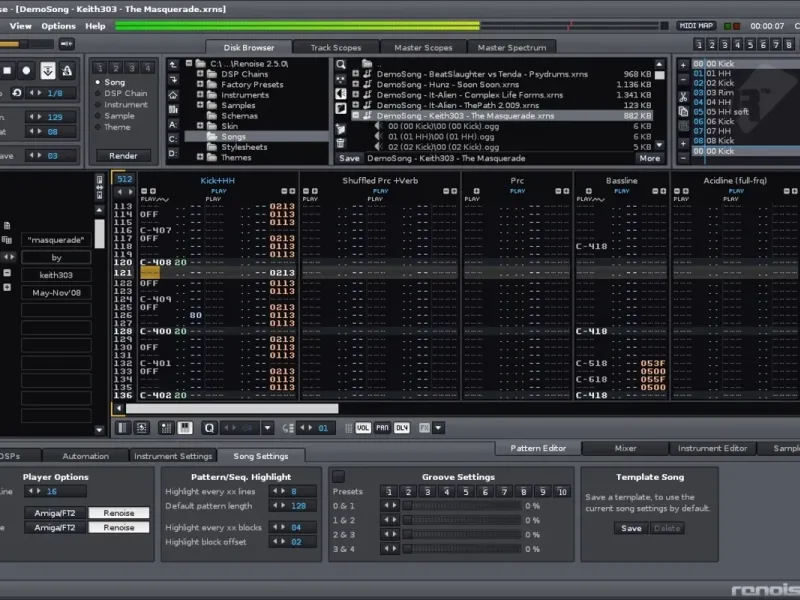This screenshot has width=800, height=600.
Task: Click the trash icon to delete file
Action: [x=341, y=143]
